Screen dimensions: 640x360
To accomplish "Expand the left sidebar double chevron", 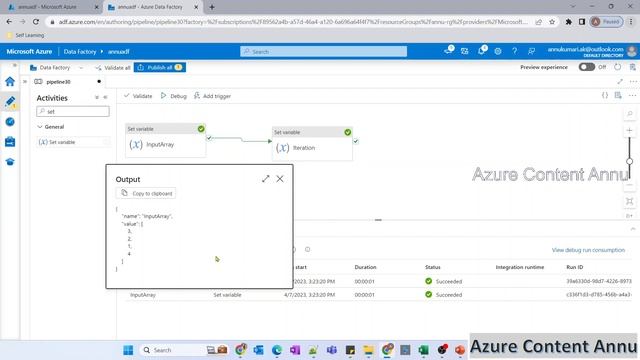I will [15, 65].
